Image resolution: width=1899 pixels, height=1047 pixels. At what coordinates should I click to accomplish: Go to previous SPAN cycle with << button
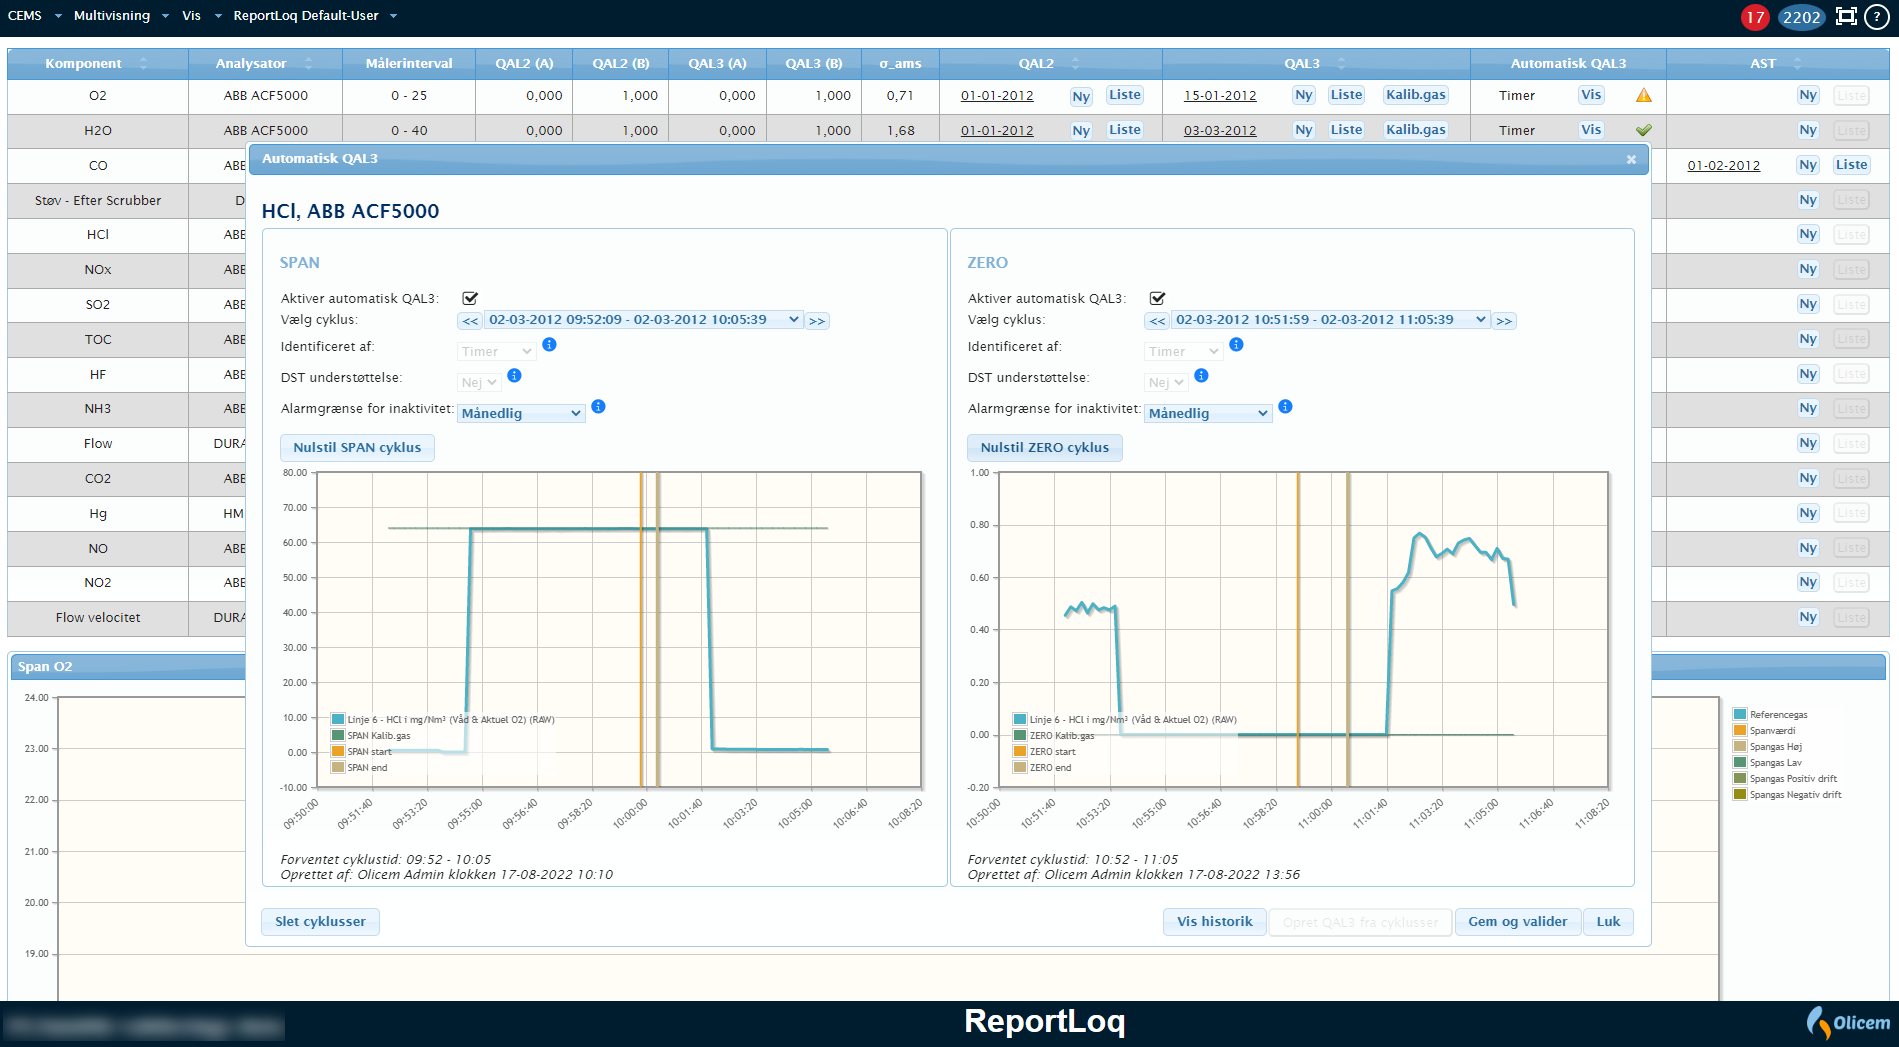[470, 321]
